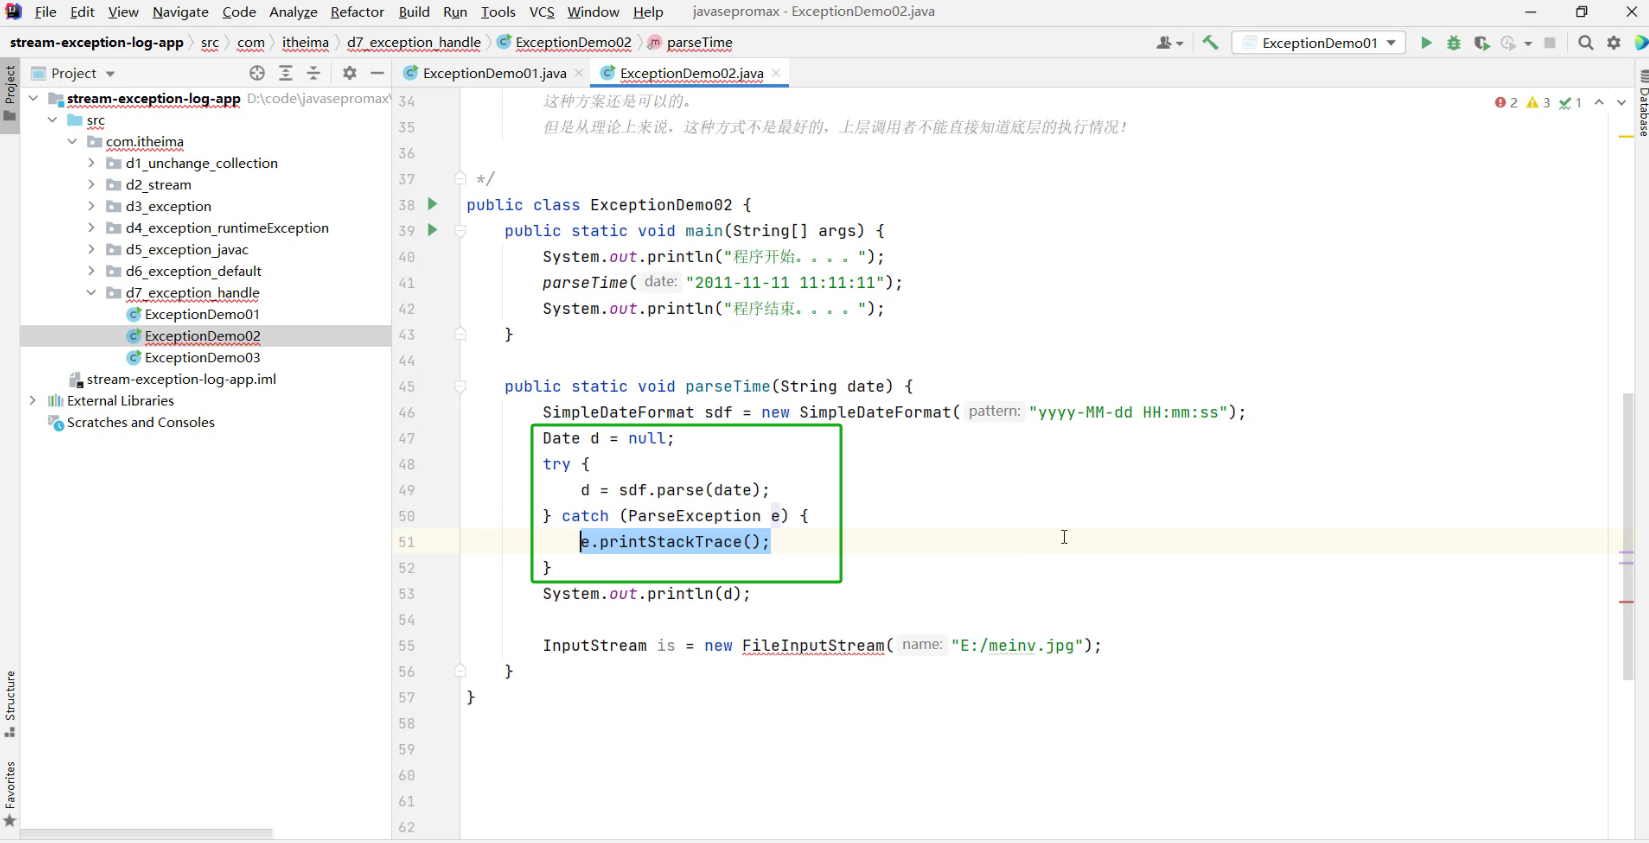Stop the running process square icon
This screenshot has height=843, width=1649.
[x=1550, y=43]
